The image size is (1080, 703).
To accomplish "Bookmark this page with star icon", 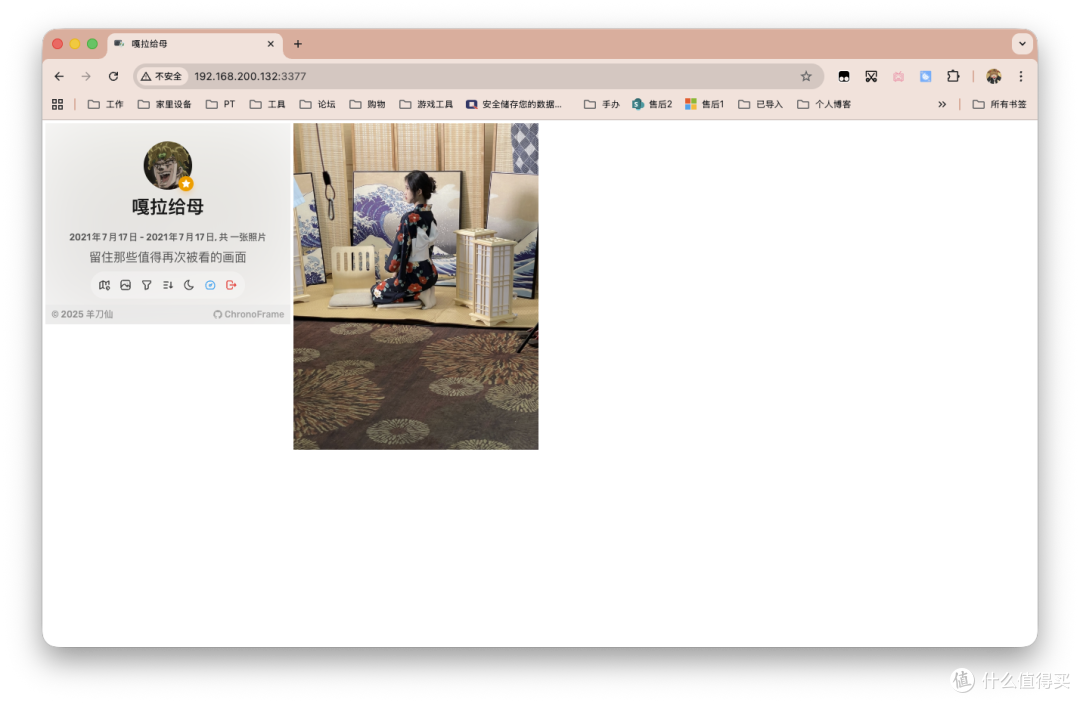I will point(806,76).
